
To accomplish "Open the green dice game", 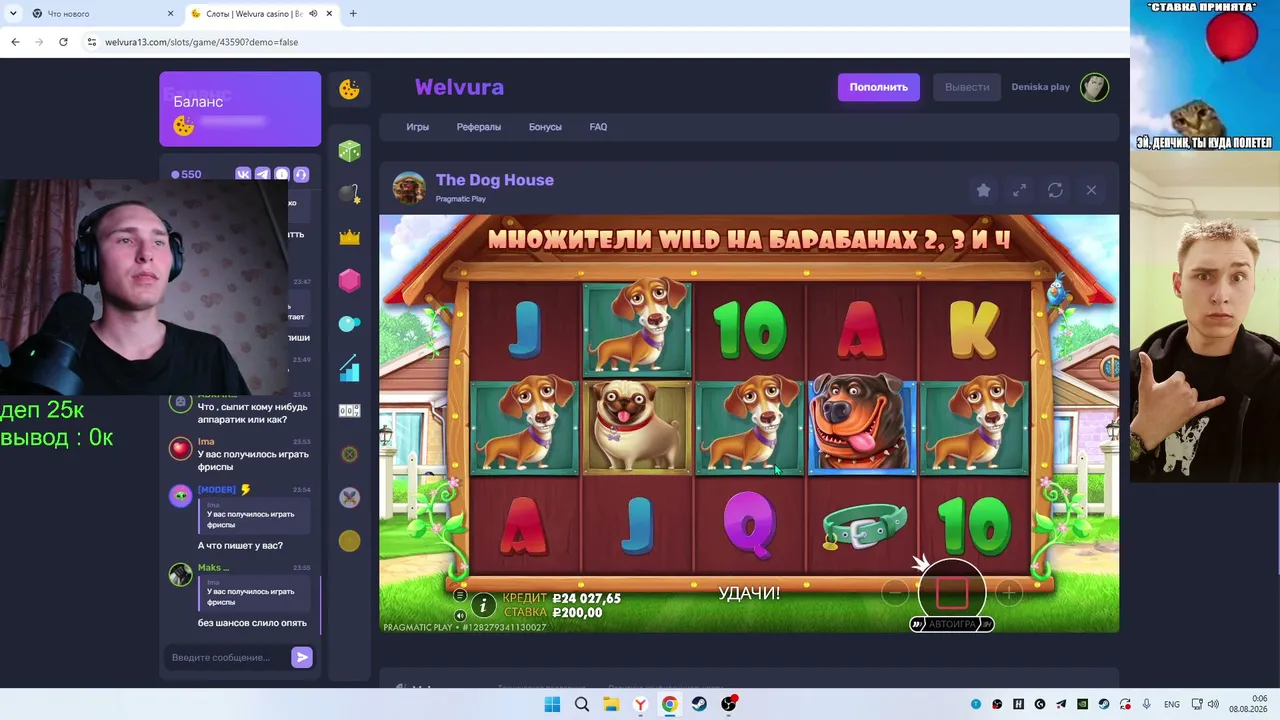I will (349, 151).
